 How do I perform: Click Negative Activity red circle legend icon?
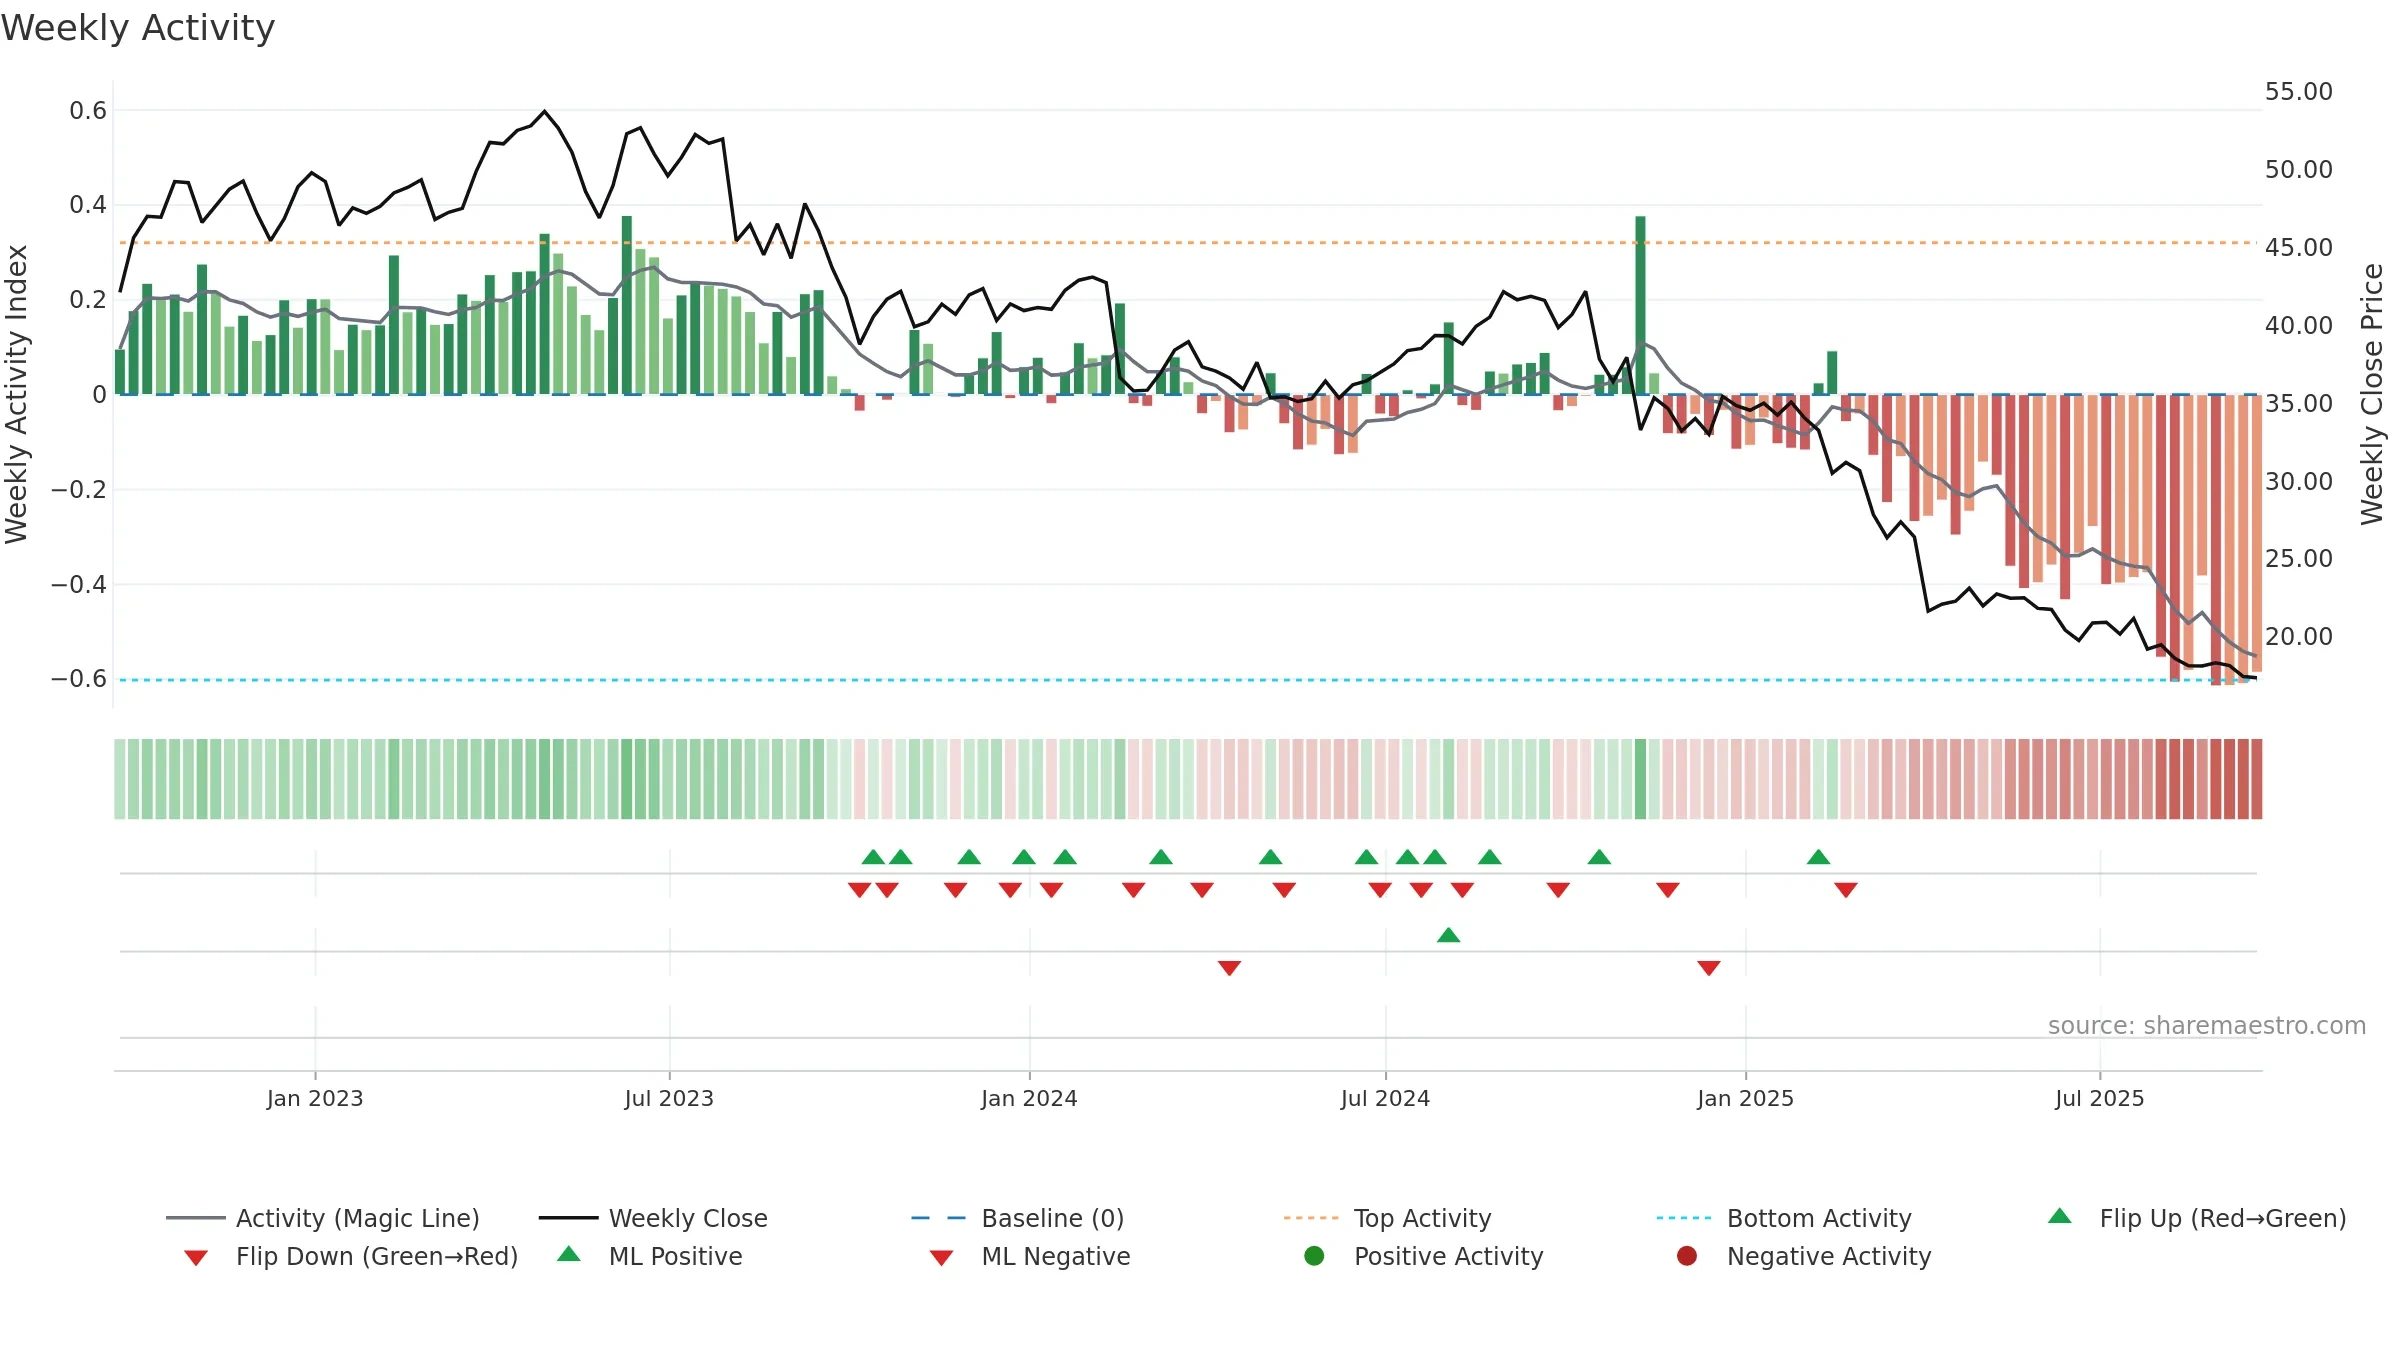point(1687,1256)
